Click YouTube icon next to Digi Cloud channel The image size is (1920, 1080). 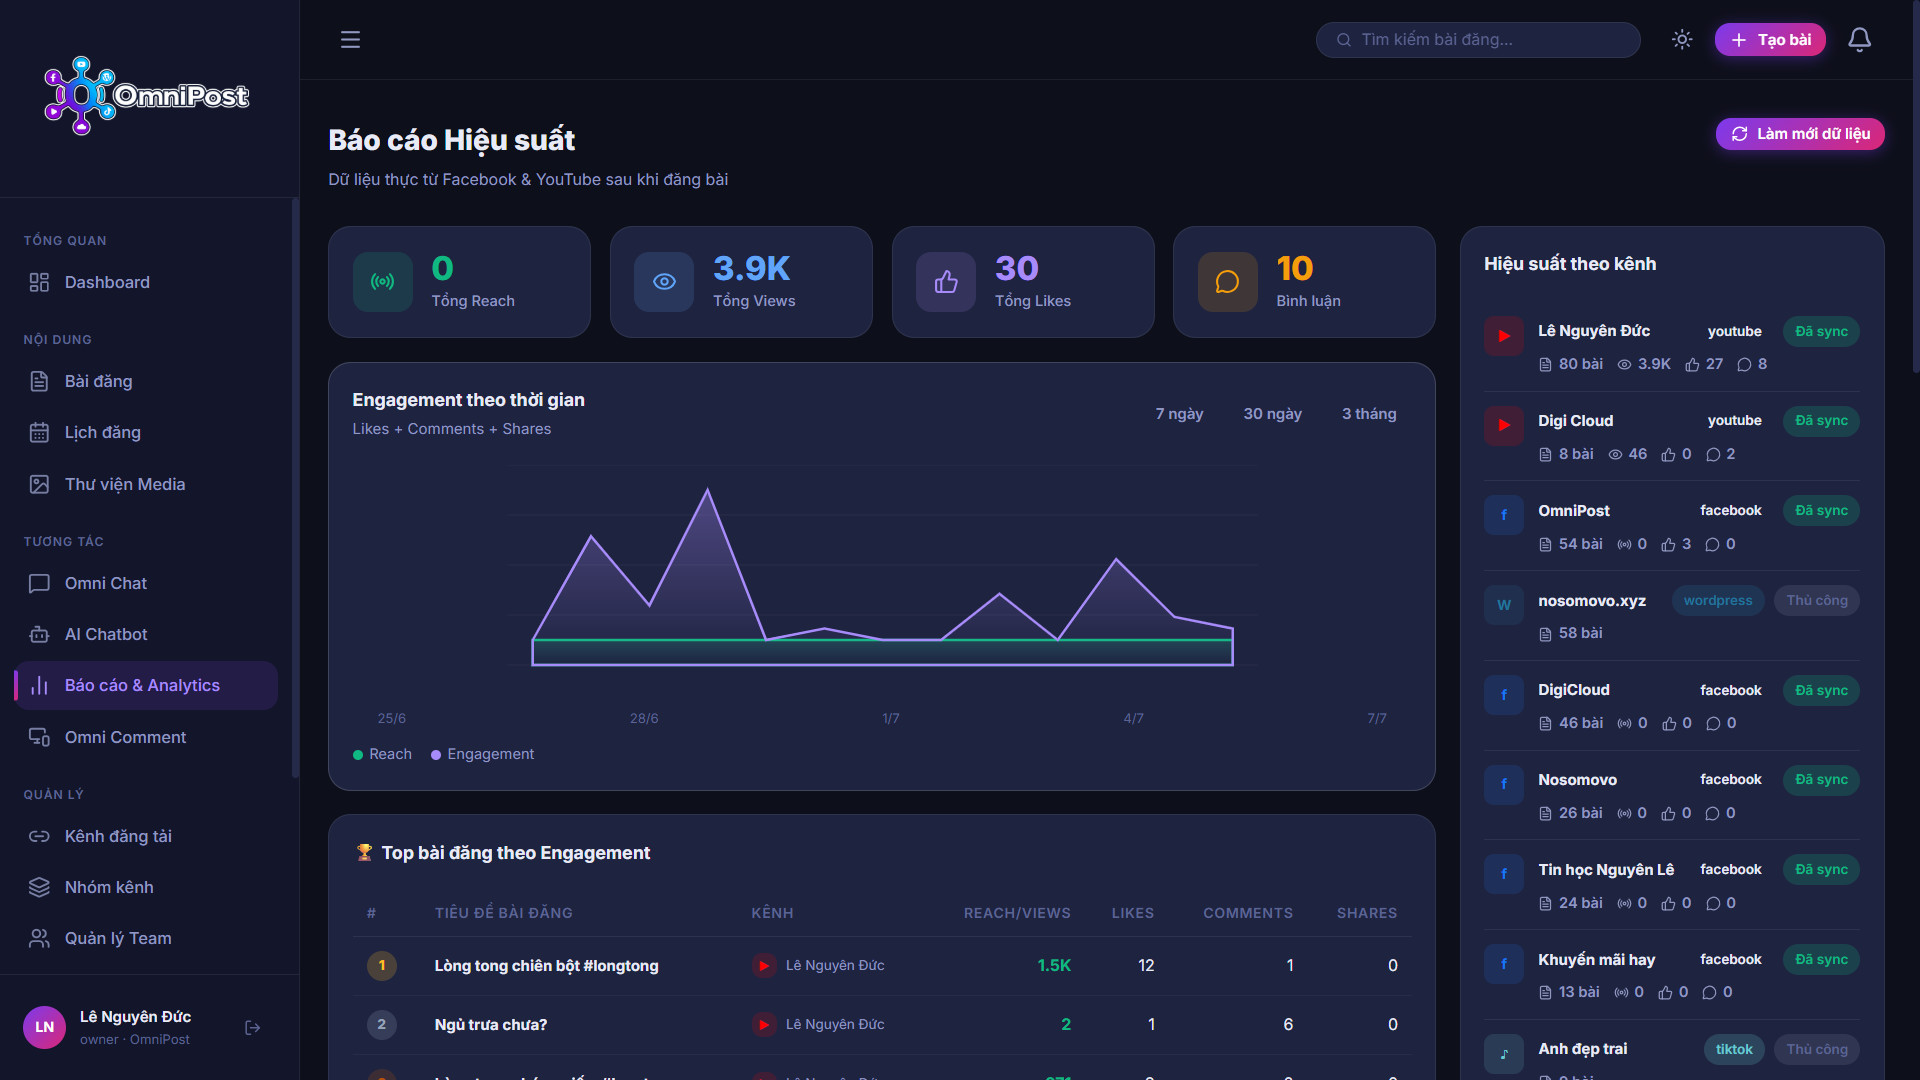[x=1504, y=425]
